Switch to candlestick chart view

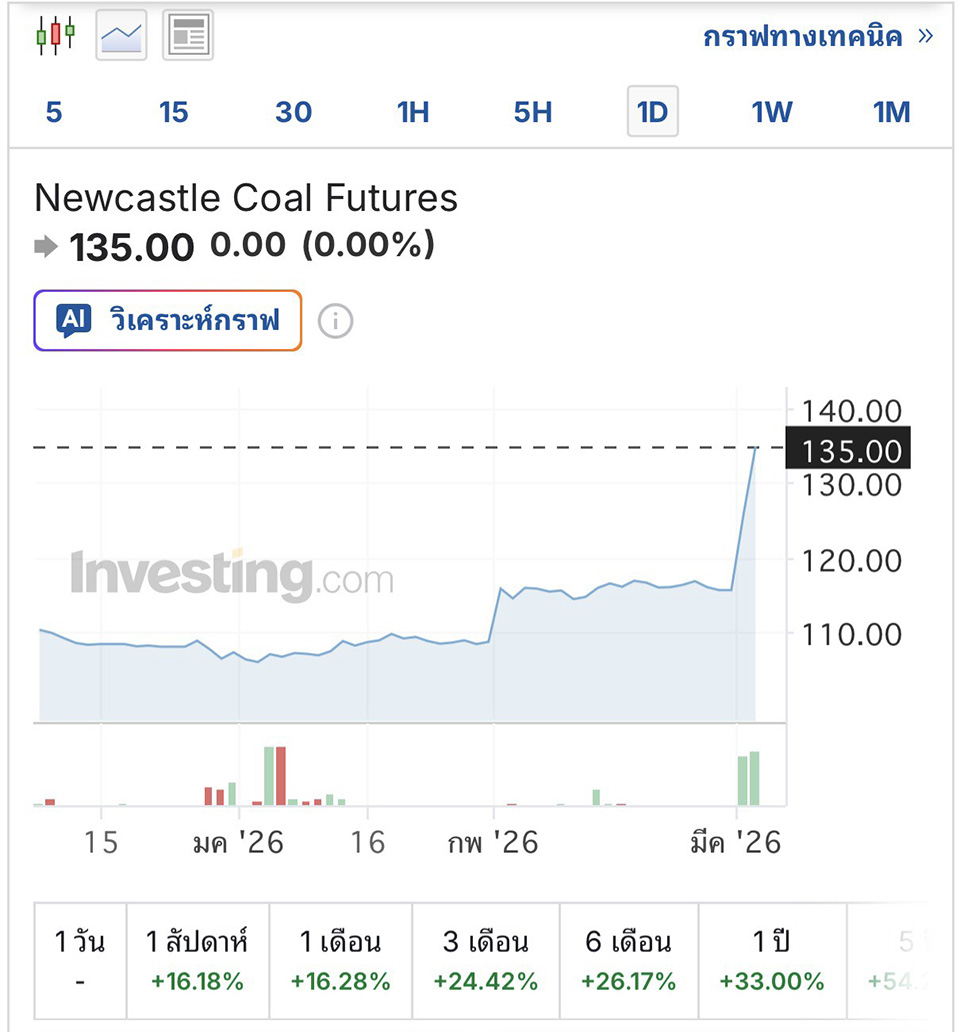point(56,36)
